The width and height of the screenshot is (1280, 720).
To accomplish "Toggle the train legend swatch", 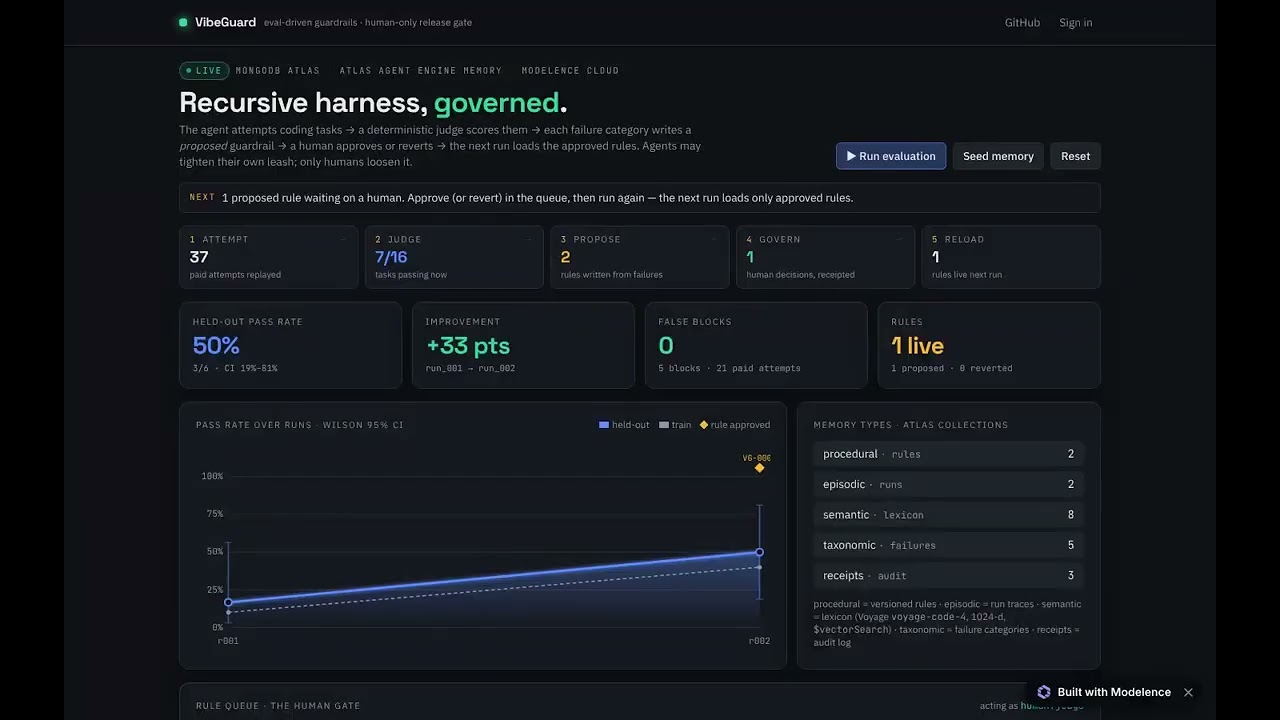I will [664, 425].
